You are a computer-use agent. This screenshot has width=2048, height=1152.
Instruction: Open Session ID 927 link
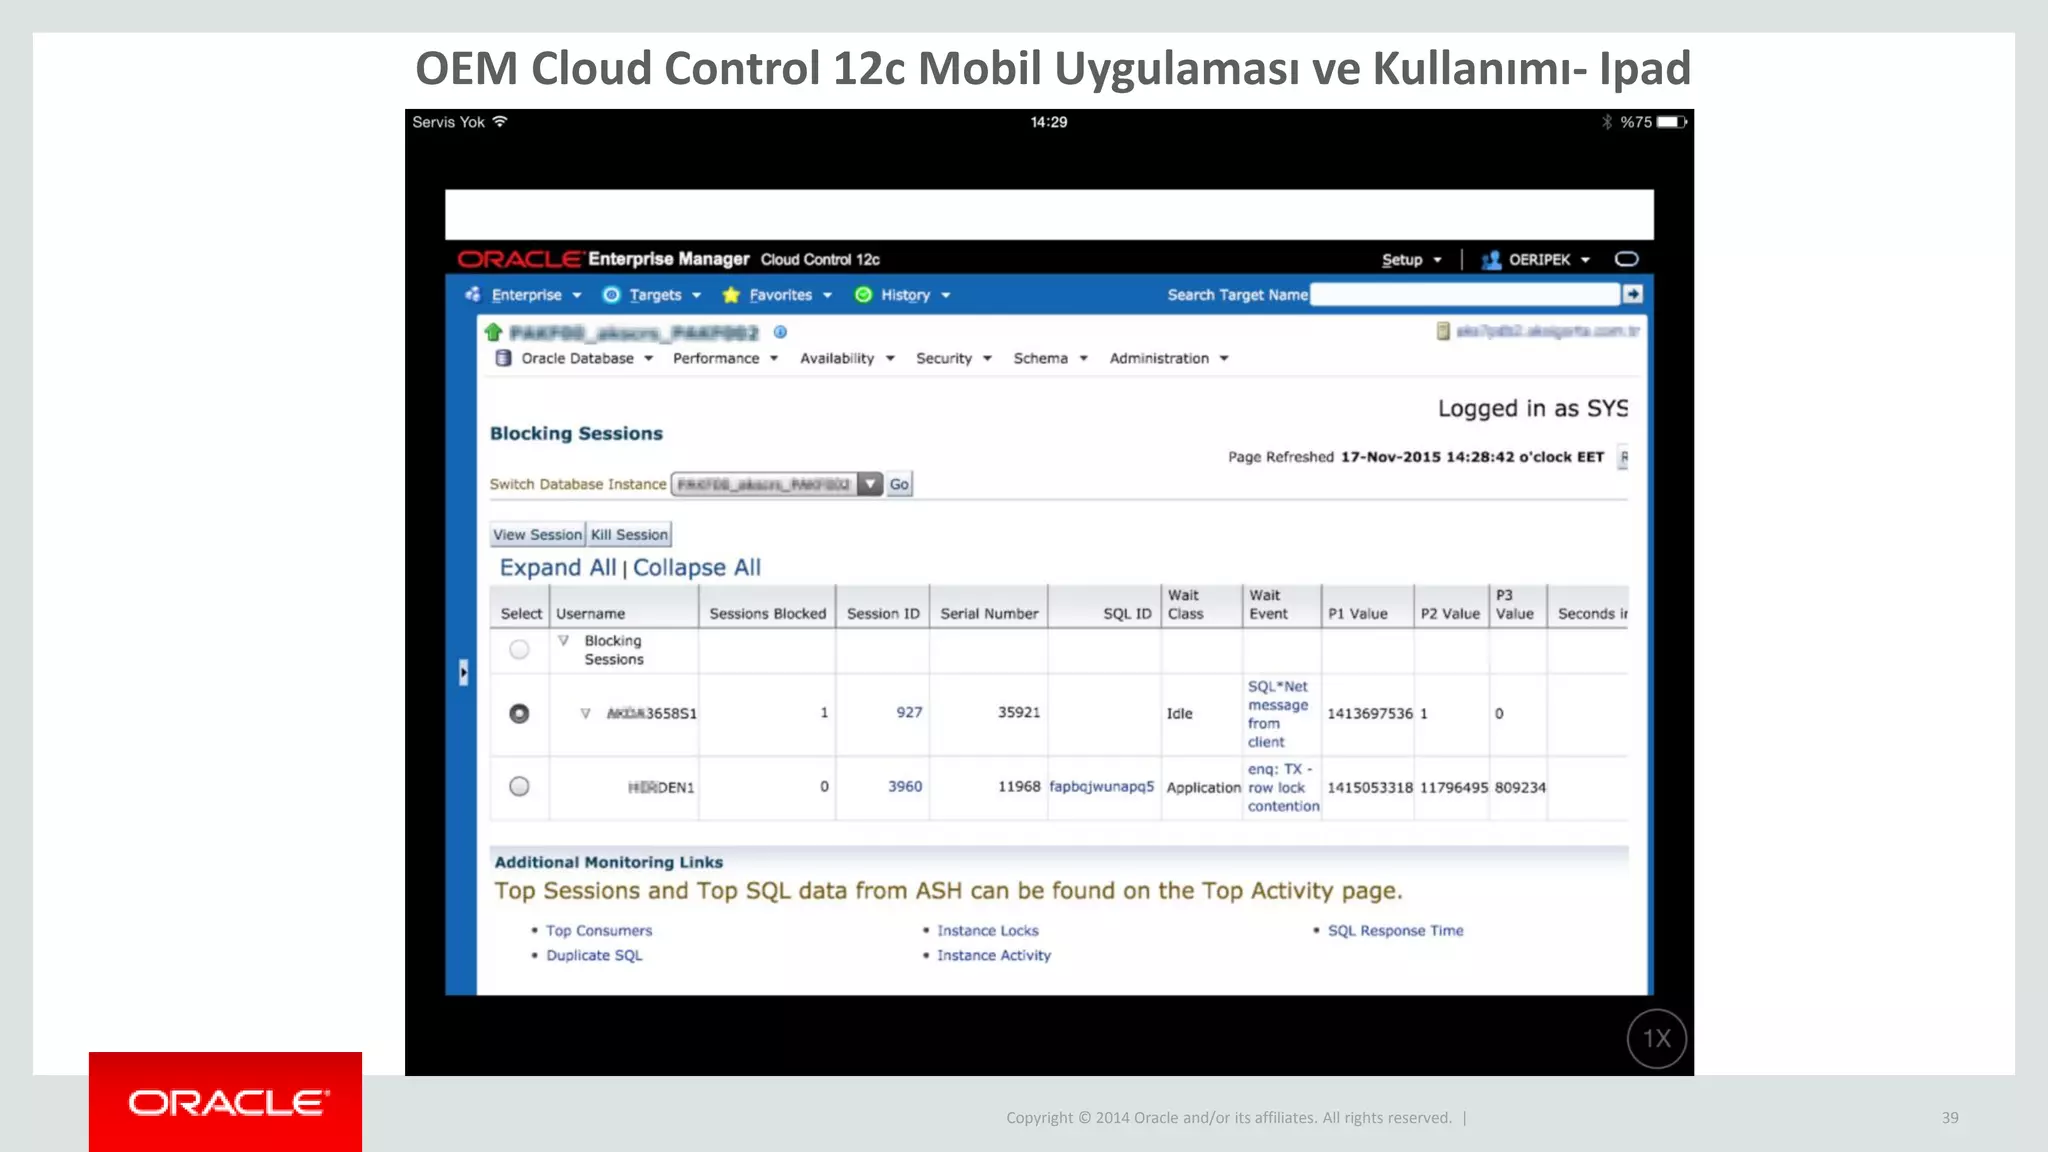coord(909,713)
